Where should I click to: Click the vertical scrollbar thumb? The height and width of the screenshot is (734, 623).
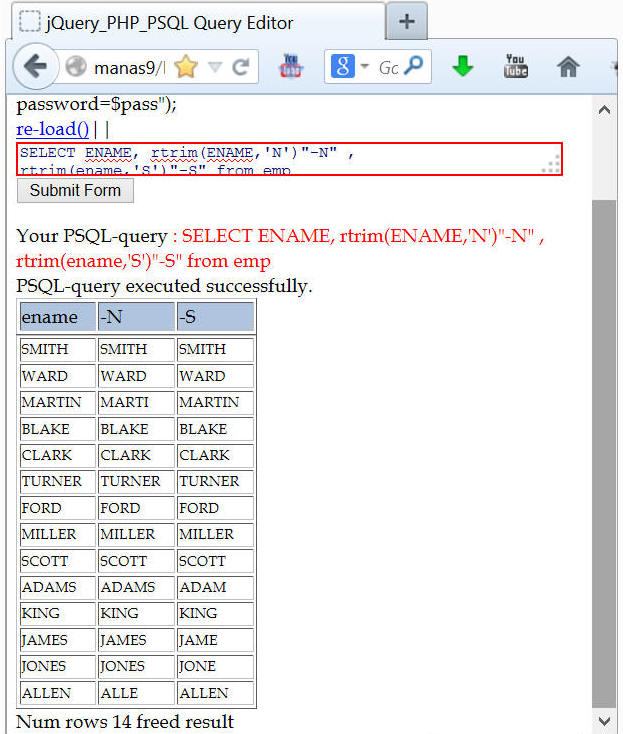(x=604, y=450)
